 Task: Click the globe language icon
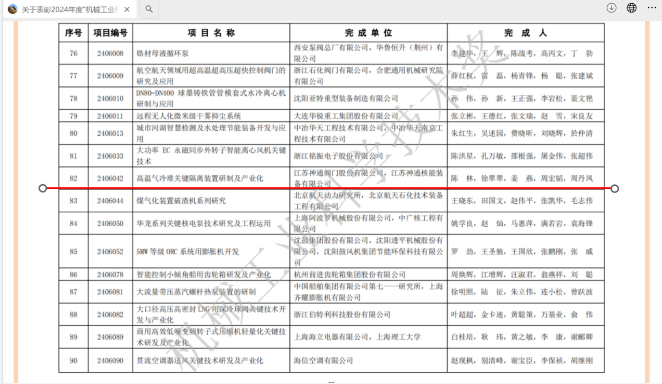point(632,8)
